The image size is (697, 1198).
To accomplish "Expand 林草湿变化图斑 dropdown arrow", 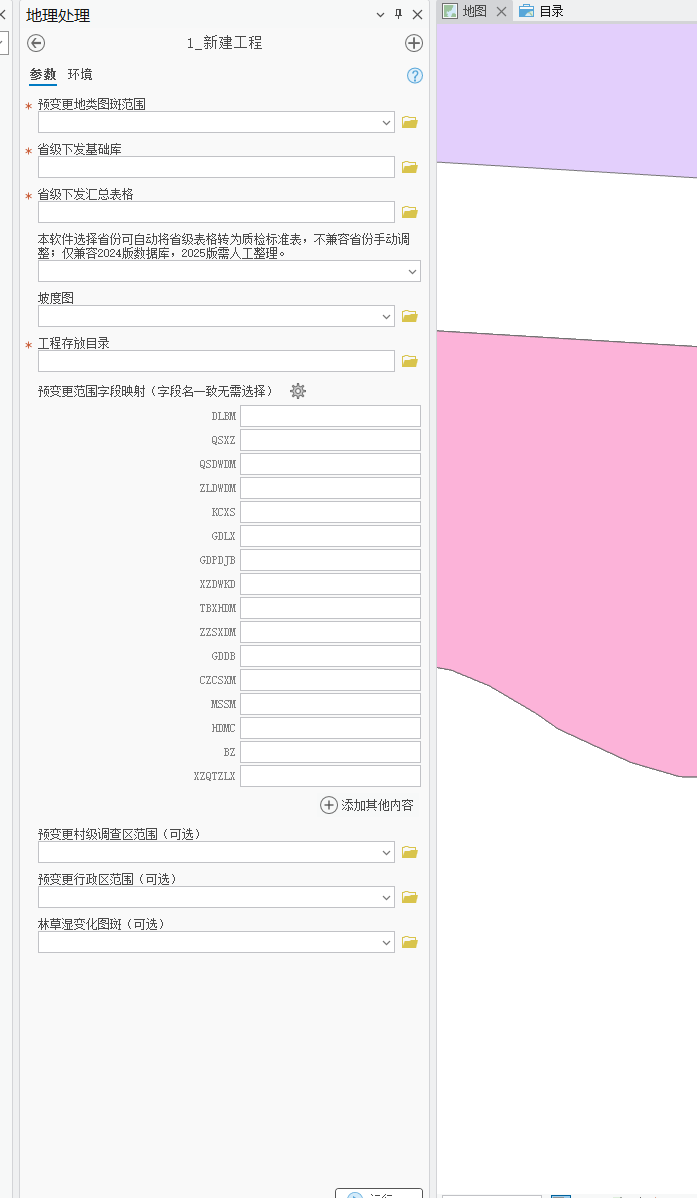I will click(386, 943).
